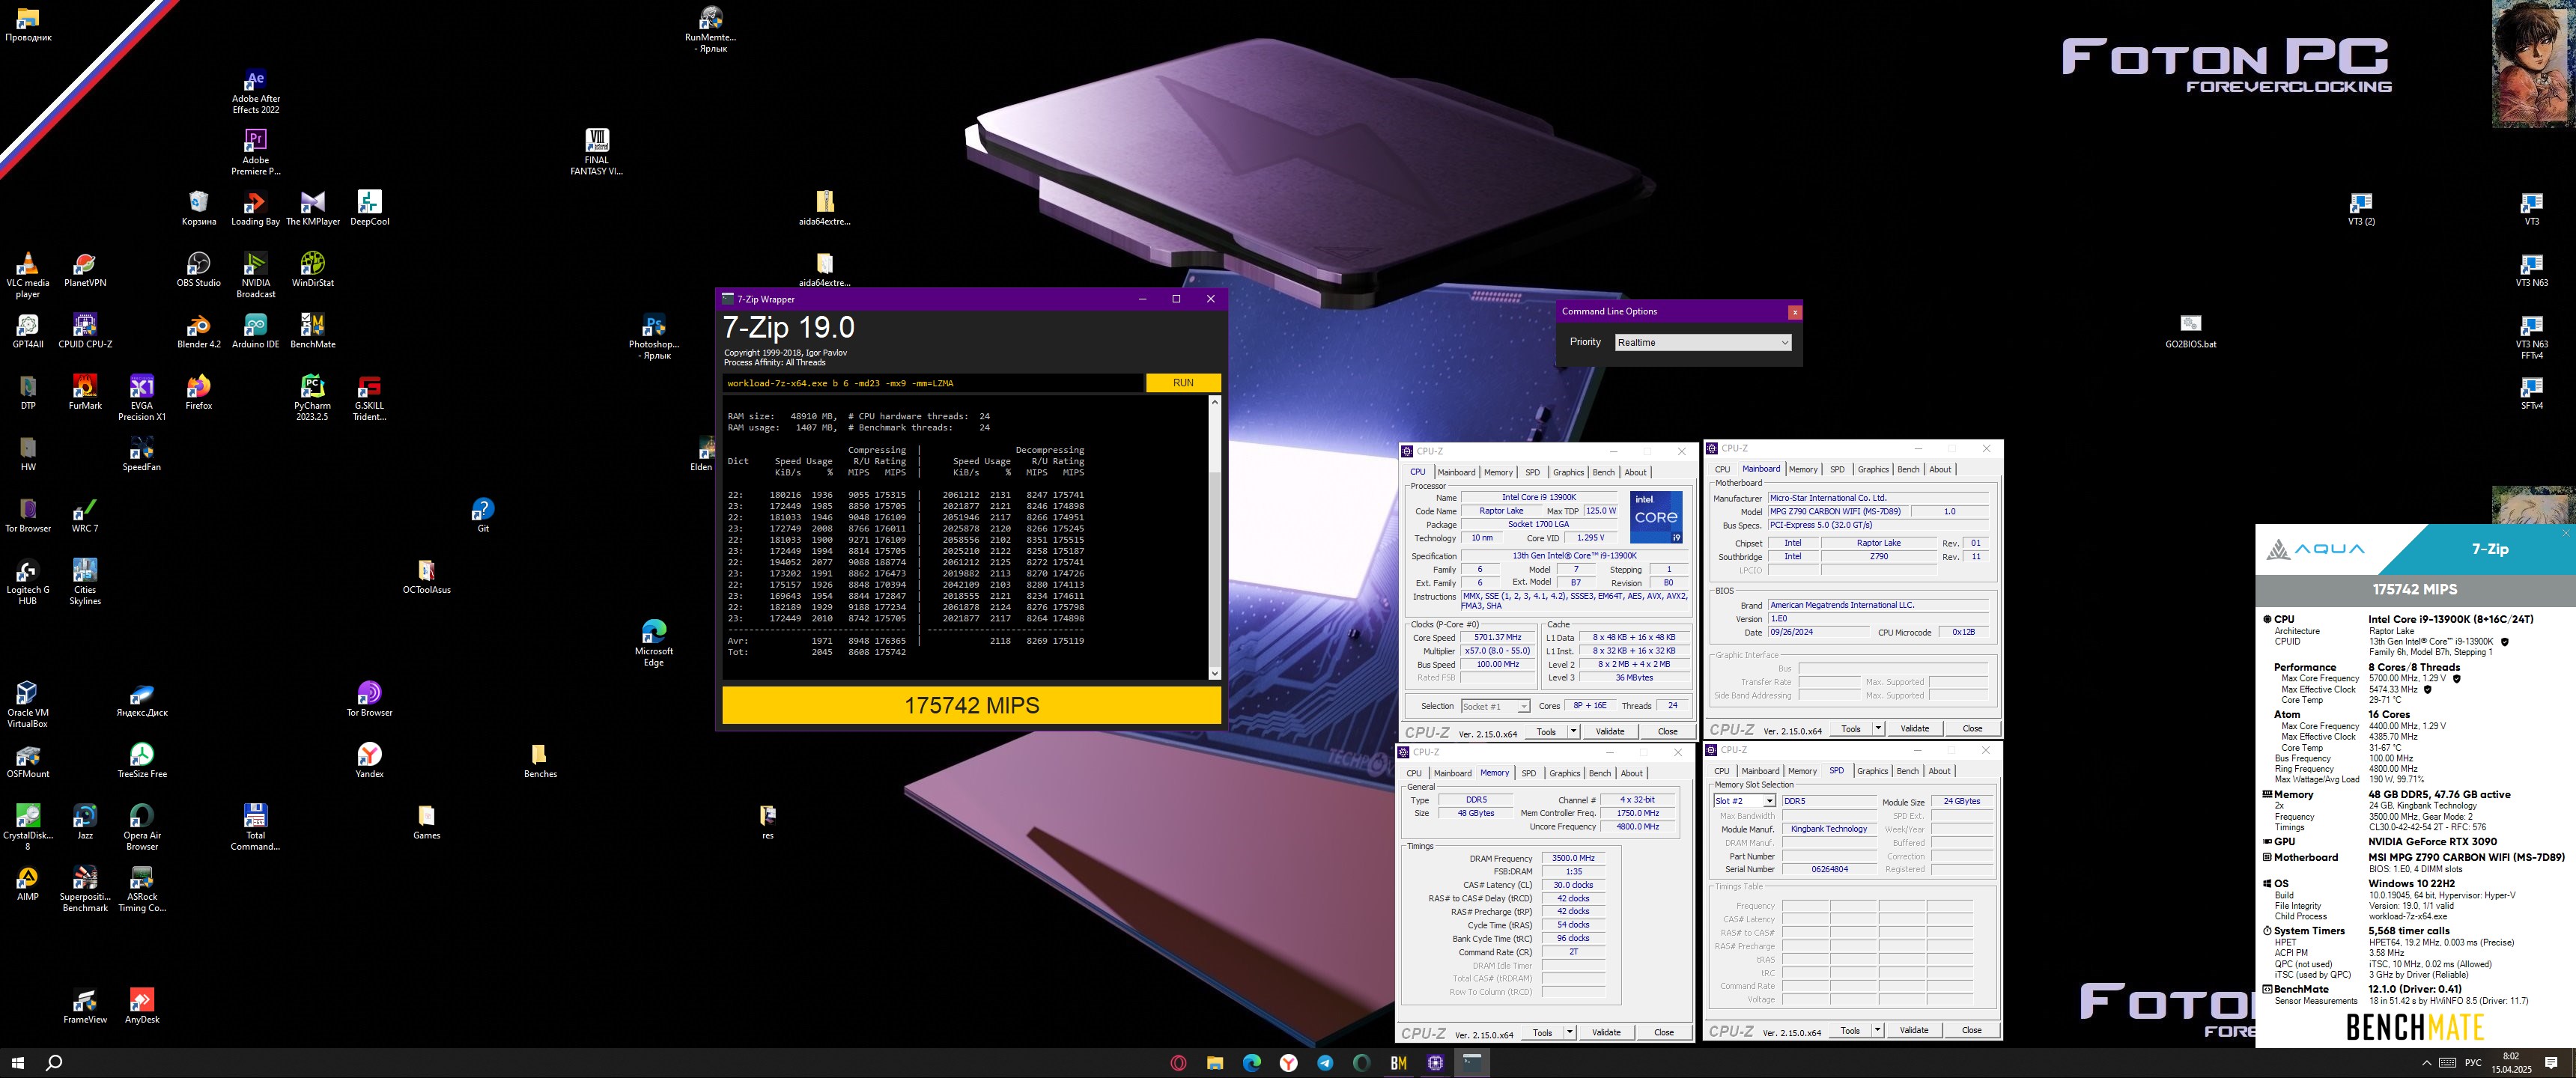Click the Opera taskbar icon

pyautogui.click(x=1178, y=1063)
